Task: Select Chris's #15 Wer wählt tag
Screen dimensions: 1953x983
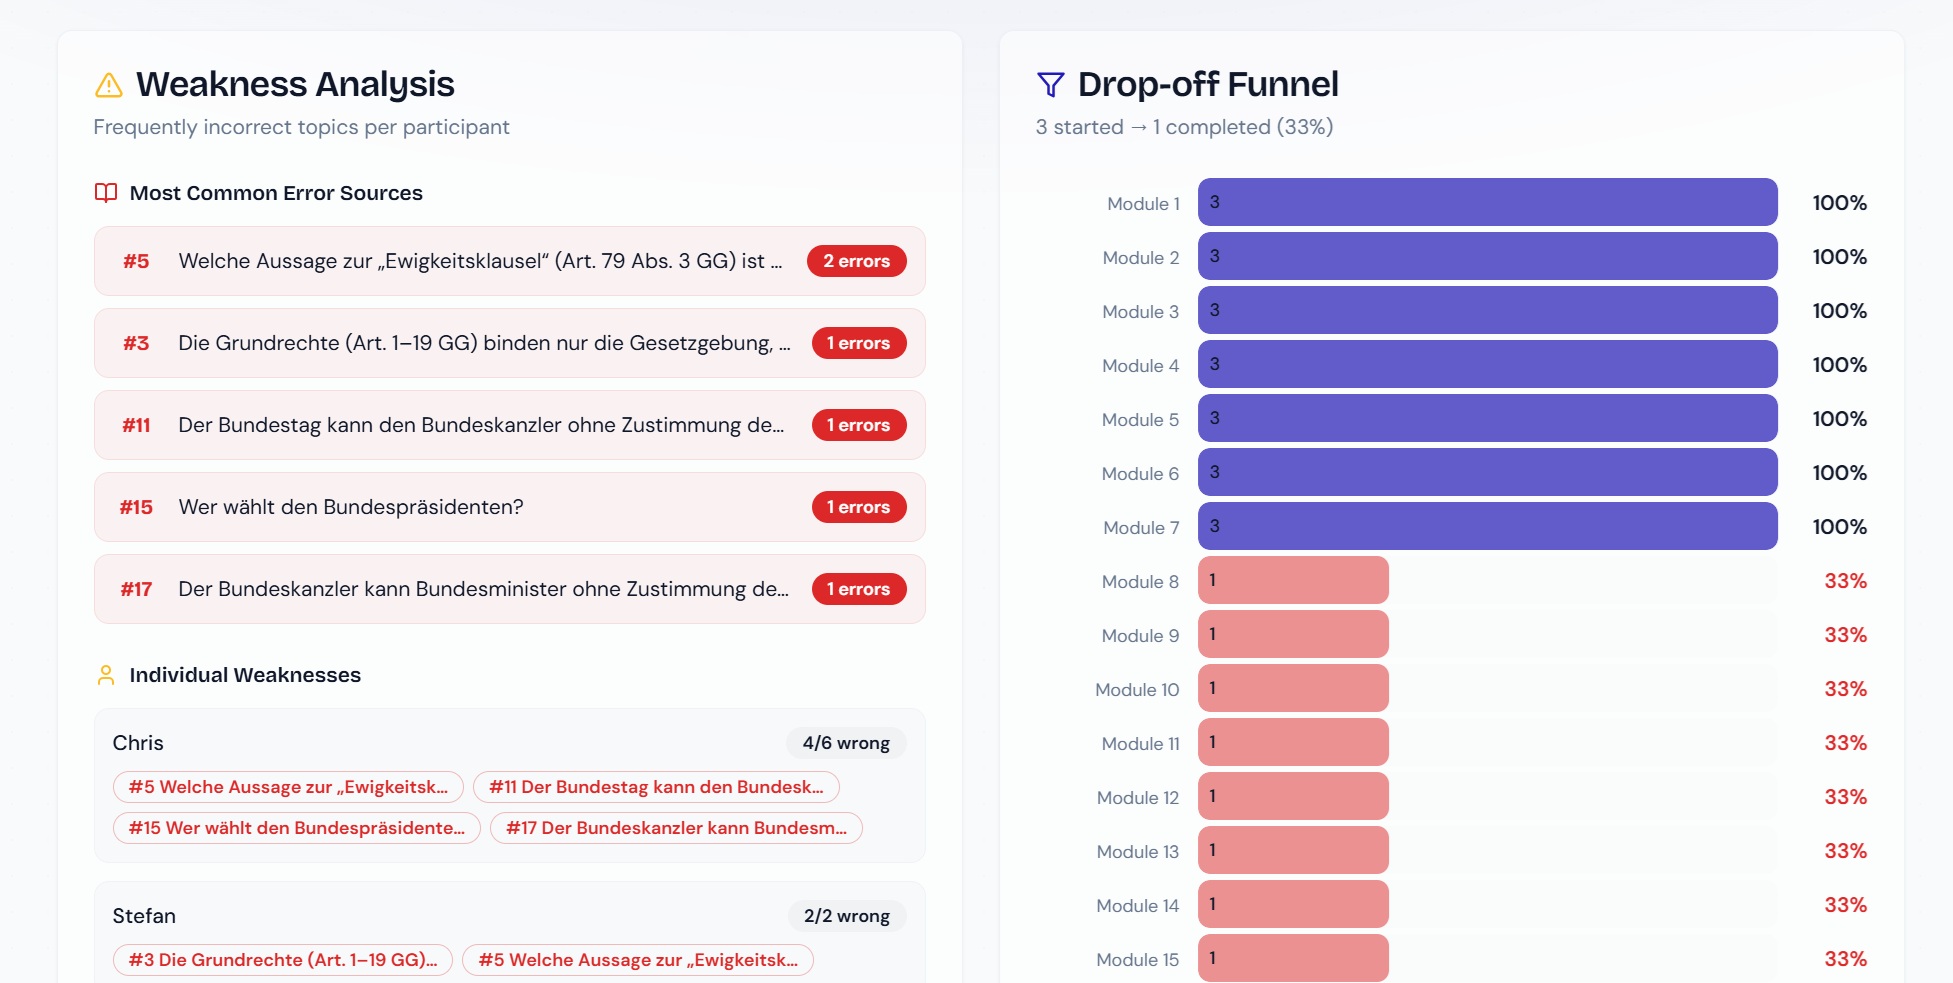Action: tap(297, 828)
